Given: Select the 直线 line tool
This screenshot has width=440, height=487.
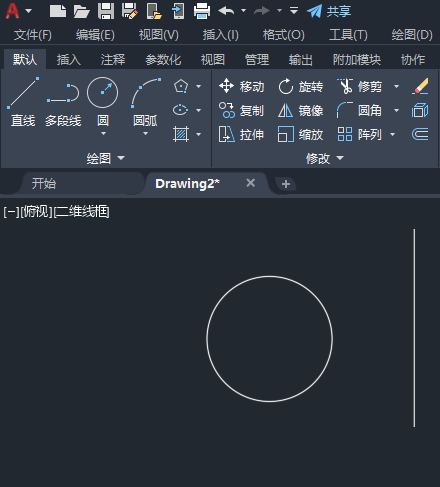Looking at the screenshot, I should [23, 102].
